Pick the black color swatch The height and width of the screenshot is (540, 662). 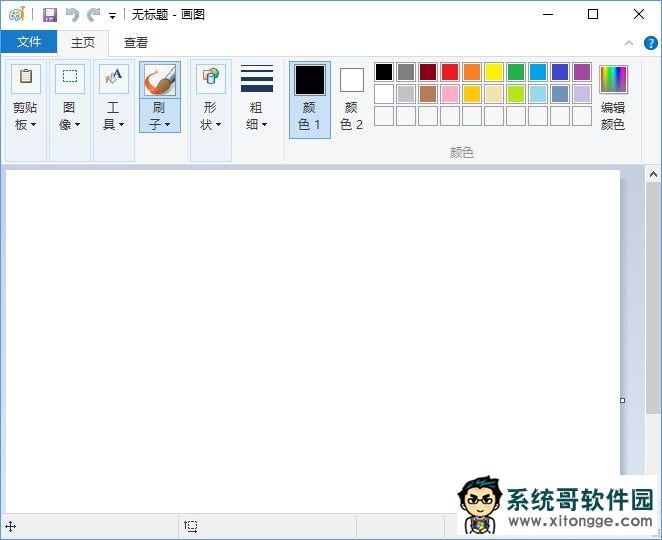pyautogui.click(x=384, y=72)
